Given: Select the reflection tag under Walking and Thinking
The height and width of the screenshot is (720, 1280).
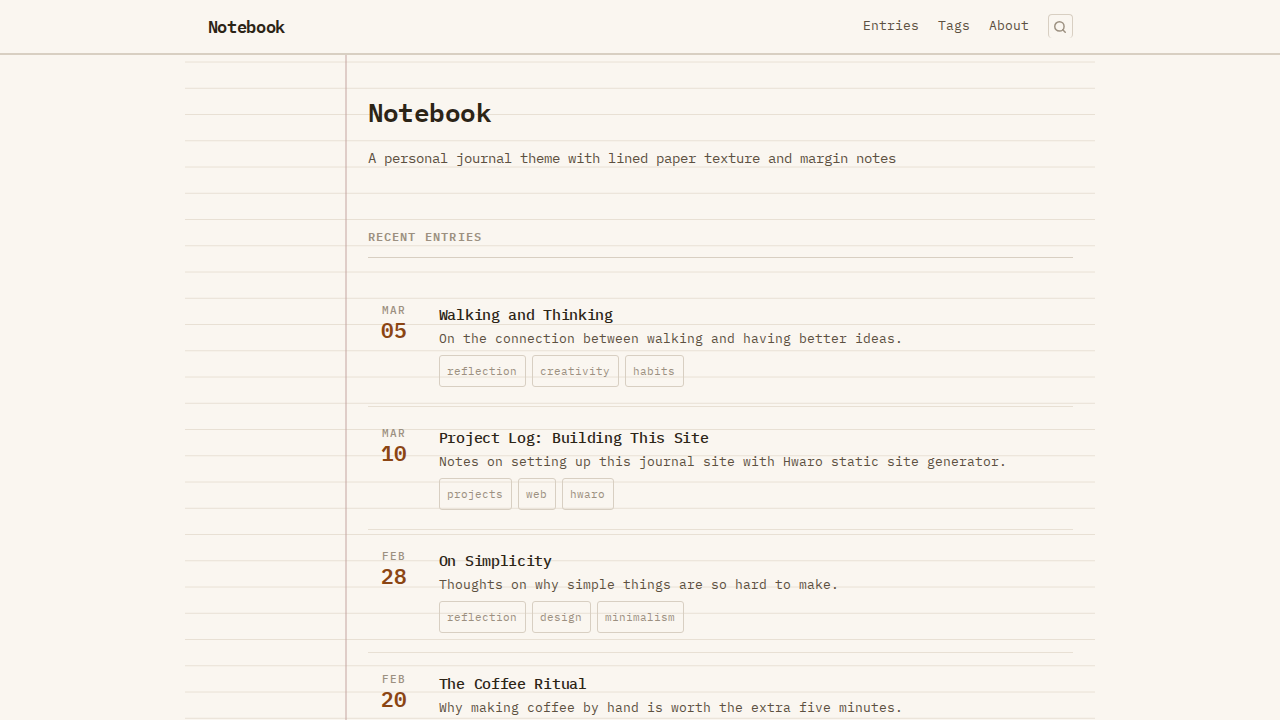Looking at the screenshot, I should 482,371.
